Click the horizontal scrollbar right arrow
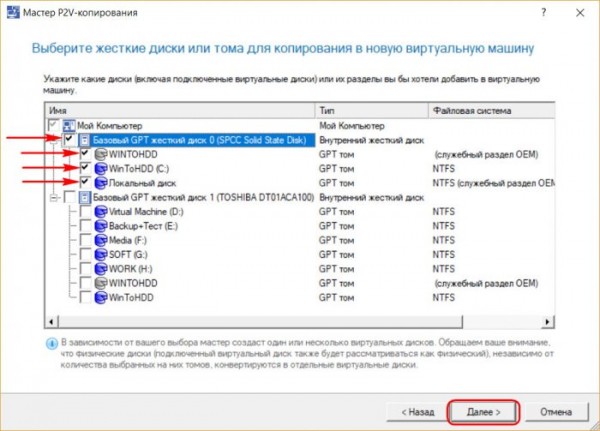Viewport: 600px width, 431px height. [548, 322]
